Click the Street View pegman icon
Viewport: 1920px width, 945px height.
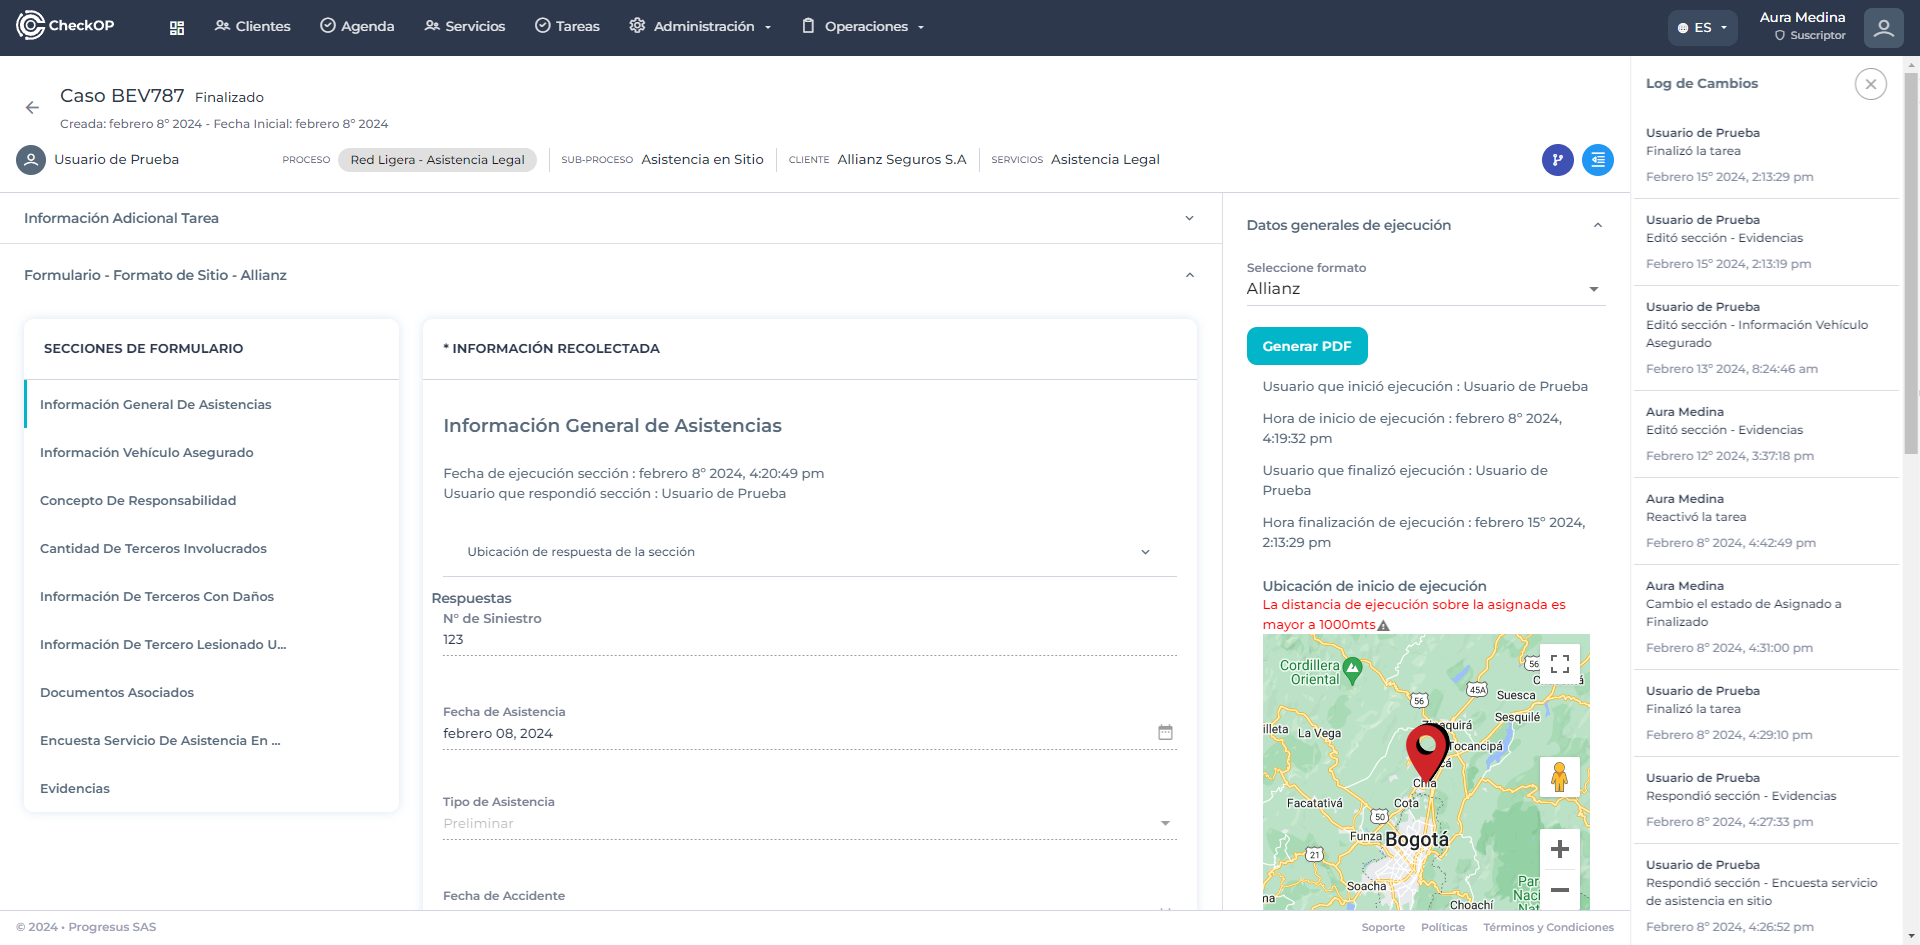(1559, 777)
